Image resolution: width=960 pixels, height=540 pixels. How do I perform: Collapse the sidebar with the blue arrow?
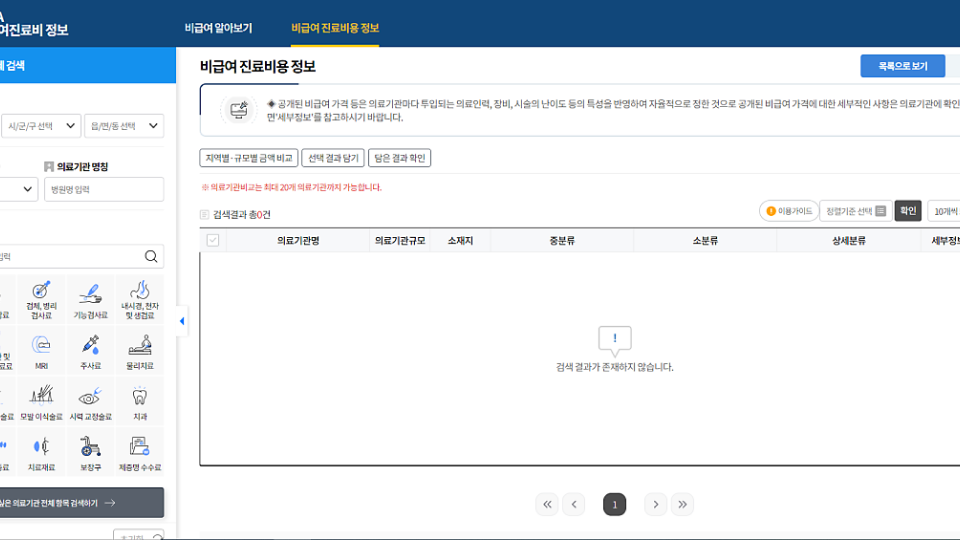pyautogui.click(x=182, y=321)
